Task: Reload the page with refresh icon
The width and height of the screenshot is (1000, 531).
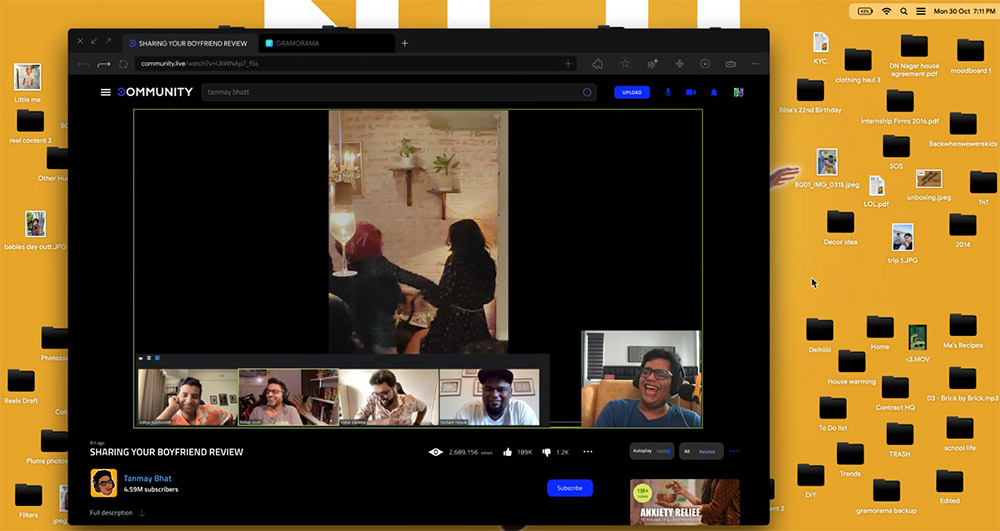Action: 123,64
